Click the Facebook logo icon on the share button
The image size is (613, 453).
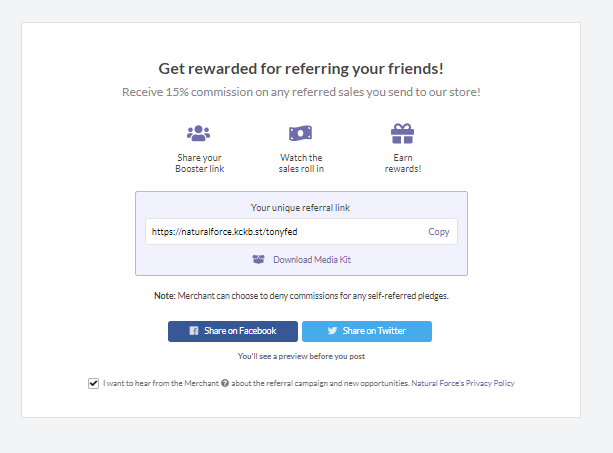tap(194, 331)
